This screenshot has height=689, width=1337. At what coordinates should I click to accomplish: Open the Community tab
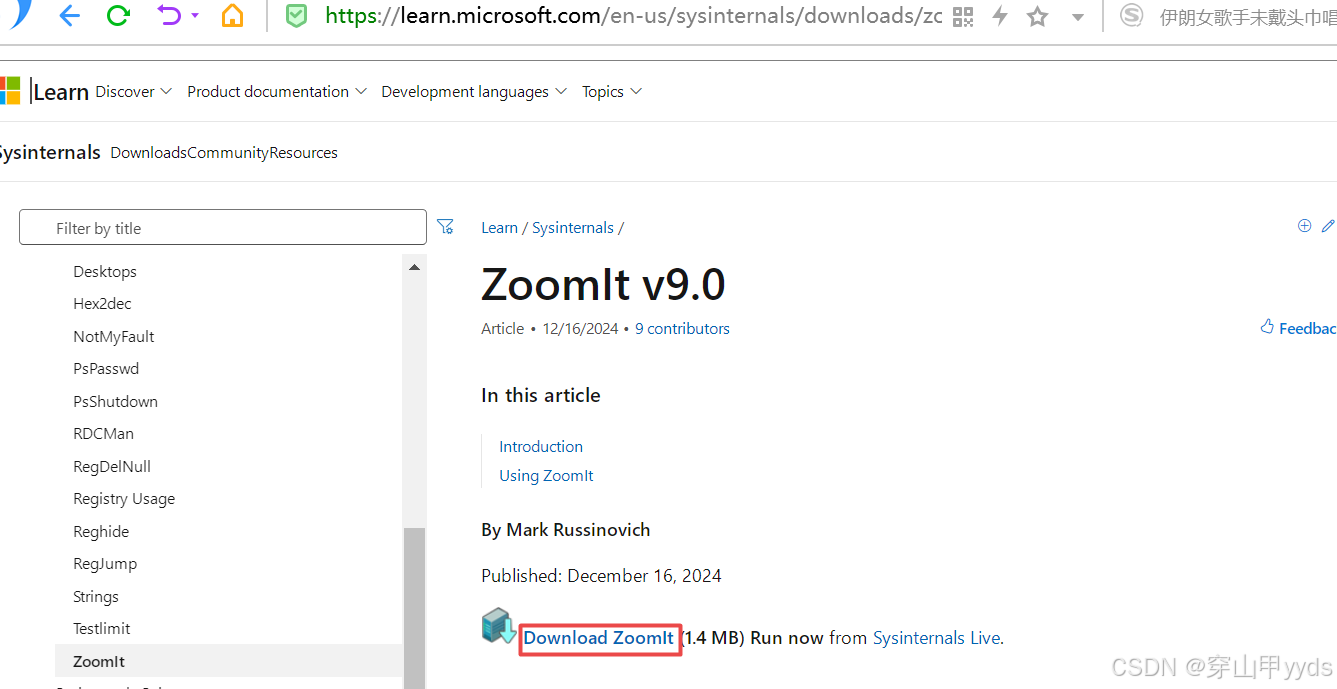click(x=228, y=153)
